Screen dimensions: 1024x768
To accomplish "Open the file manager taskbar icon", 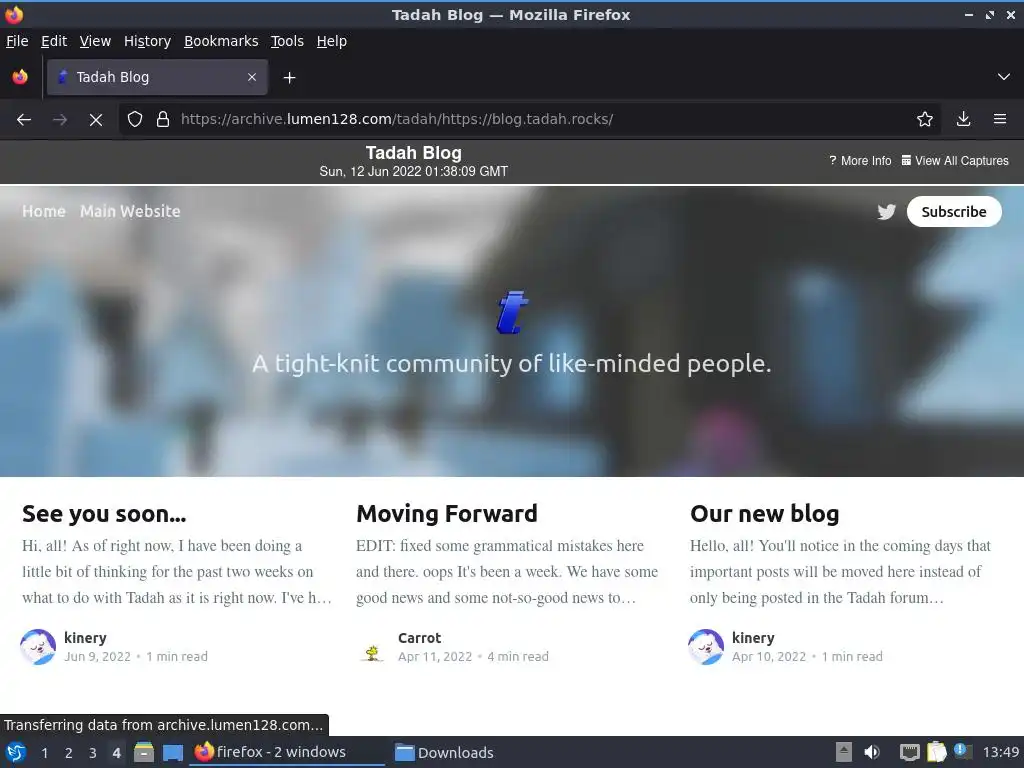I will pyautogui.click(x=144, y=752).
